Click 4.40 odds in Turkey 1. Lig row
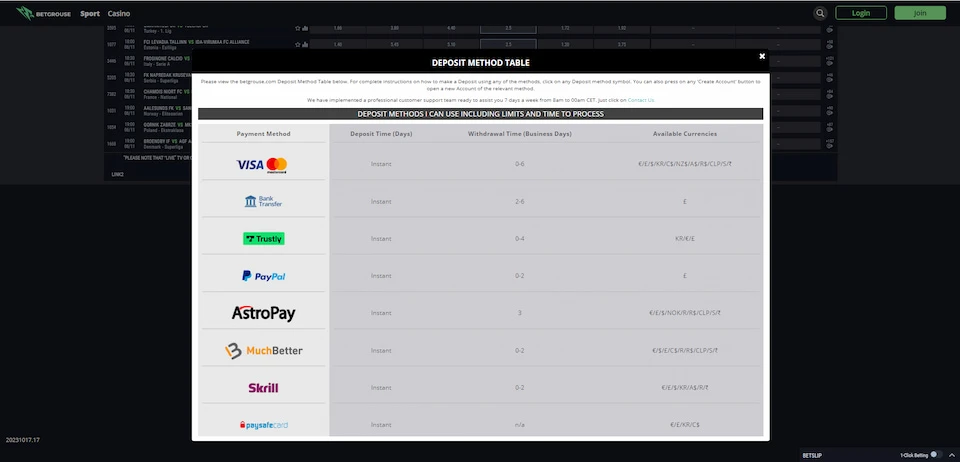This screenshot has width=960, height=462. [x=451, y=28]
